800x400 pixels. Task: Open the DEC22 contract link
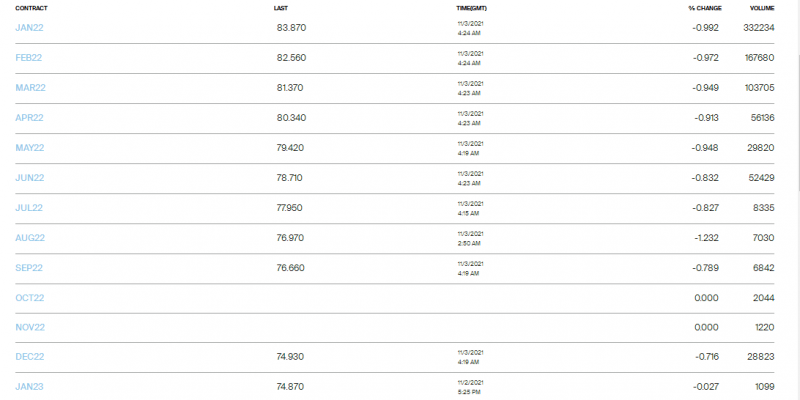[x=30, y=357]
